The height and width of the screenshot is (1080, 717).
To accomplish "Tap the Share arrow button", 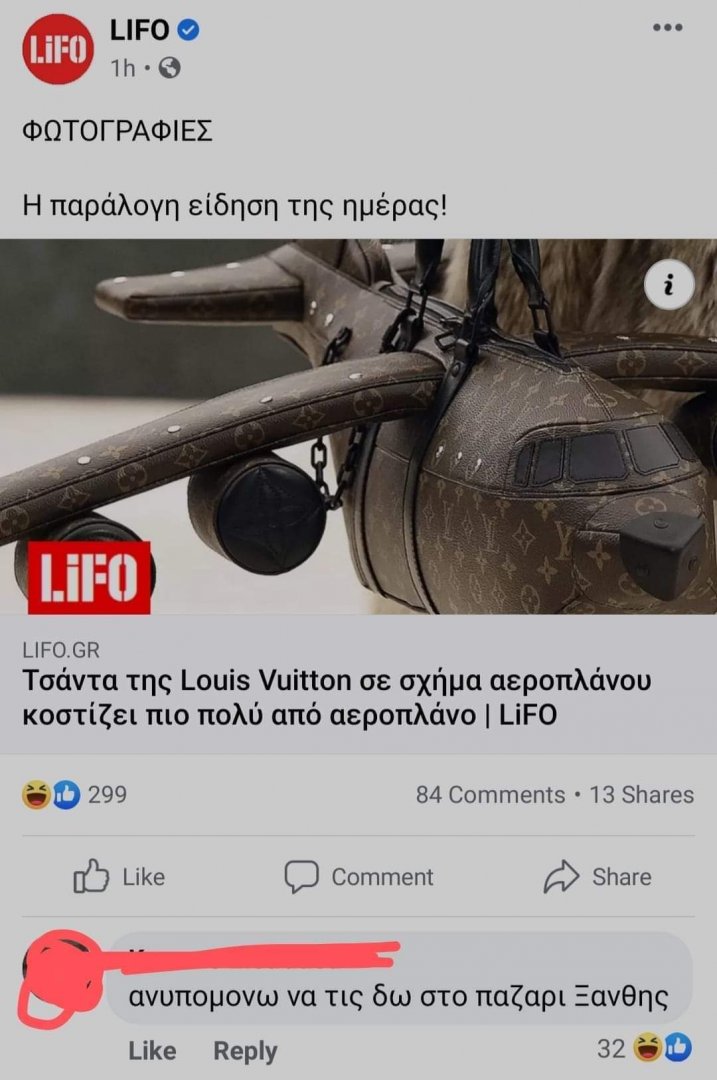I will [x=597, y=876].
